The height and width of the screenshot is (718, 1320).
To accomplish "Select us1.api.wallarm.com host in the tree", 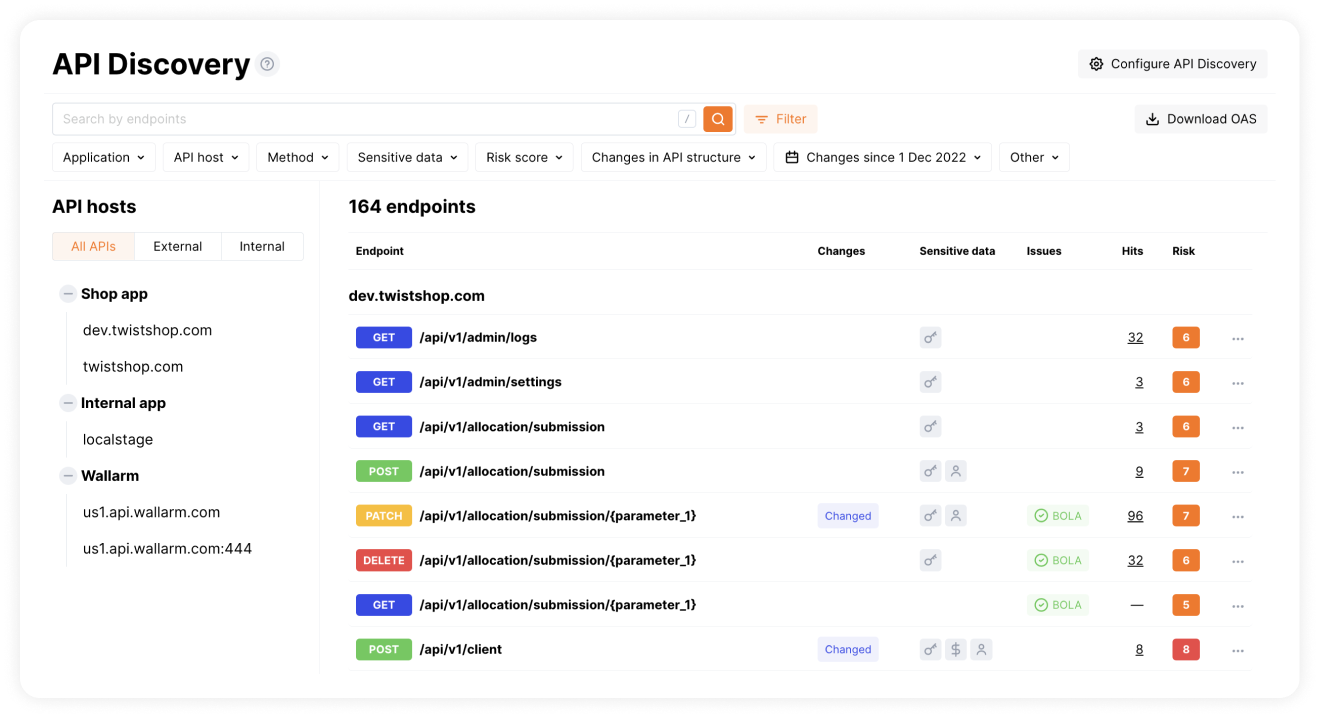I will coord(151,512).
